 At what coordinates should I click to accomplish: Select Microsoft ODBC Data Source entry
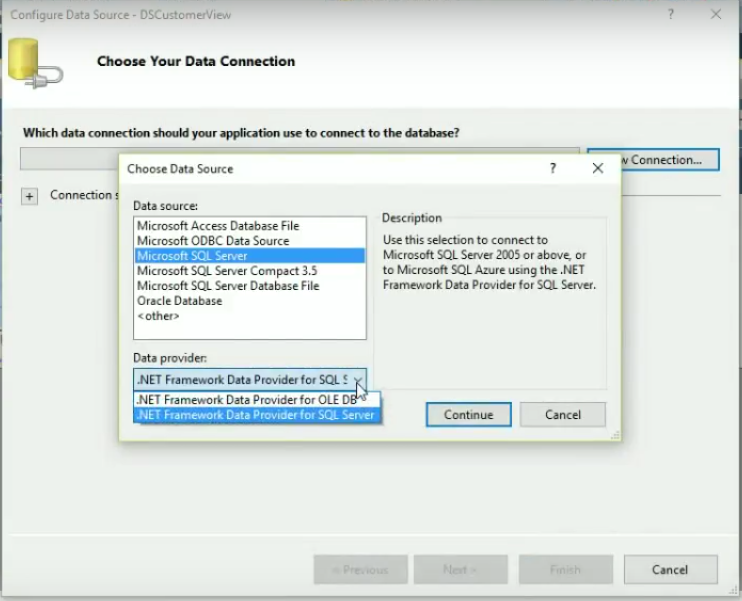pyautogui.click(x=250, y=241)
